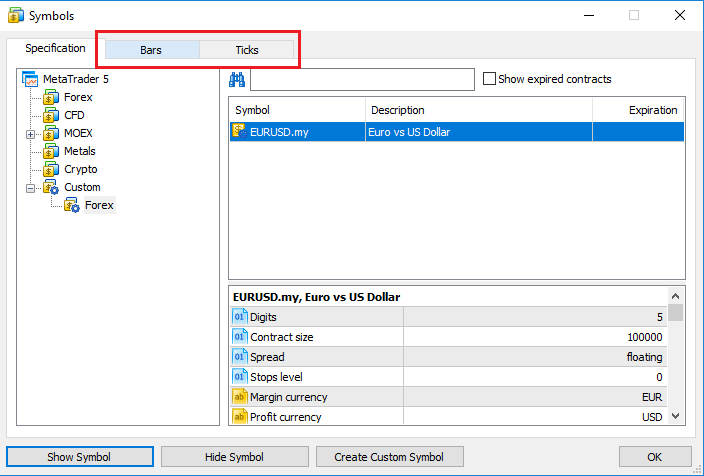Click the specification scrollbar up arrow
The width and height of the screenshot is (704, 476).
pyautogui.click(x=675, y=296)
